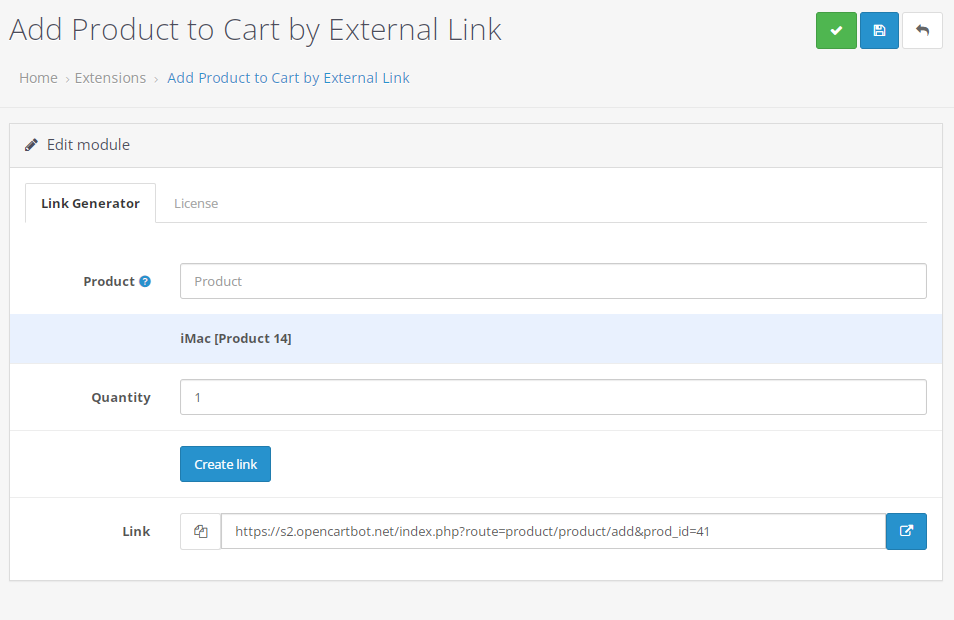The width and height of the screenshot is (954, 620).
Task: Click the Edit module panel heading
Action: [88, 145]
